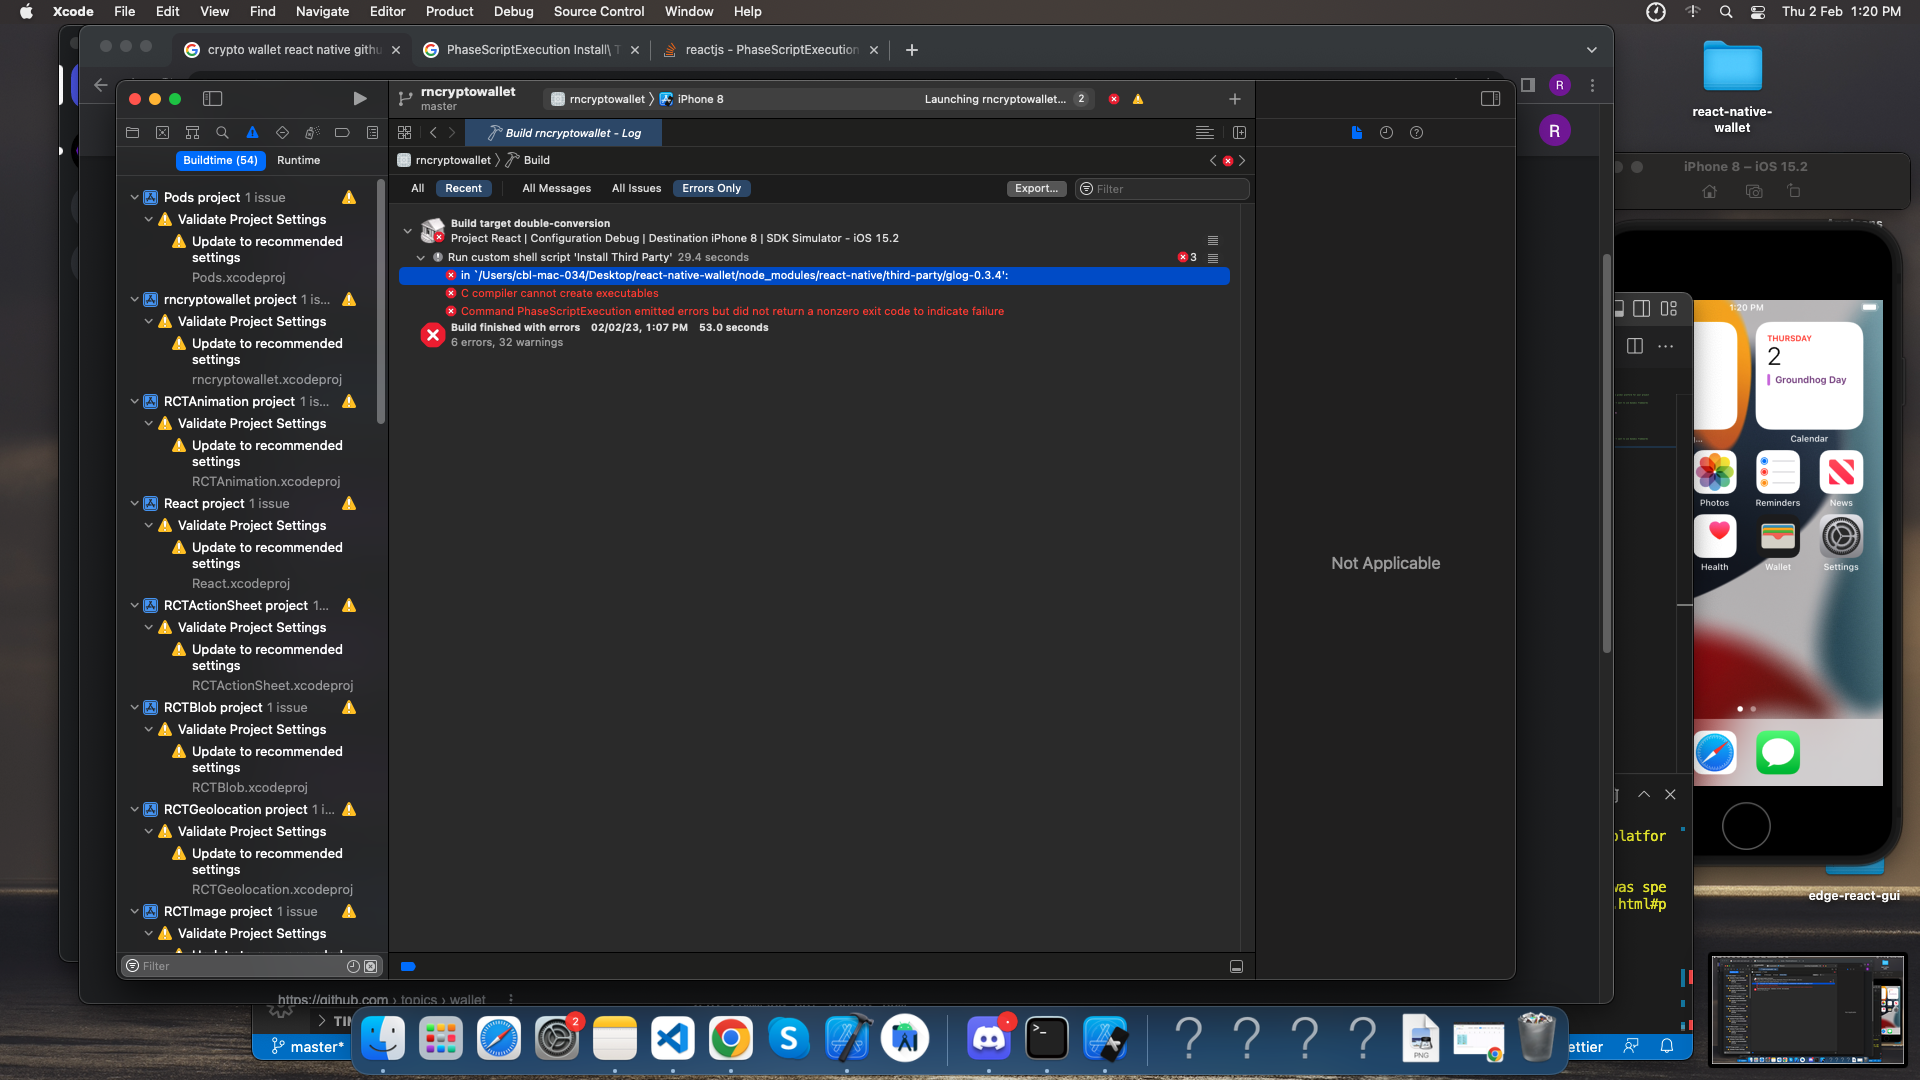
Task: Collapse the RCTBlob project issue group
Action: 134,707
